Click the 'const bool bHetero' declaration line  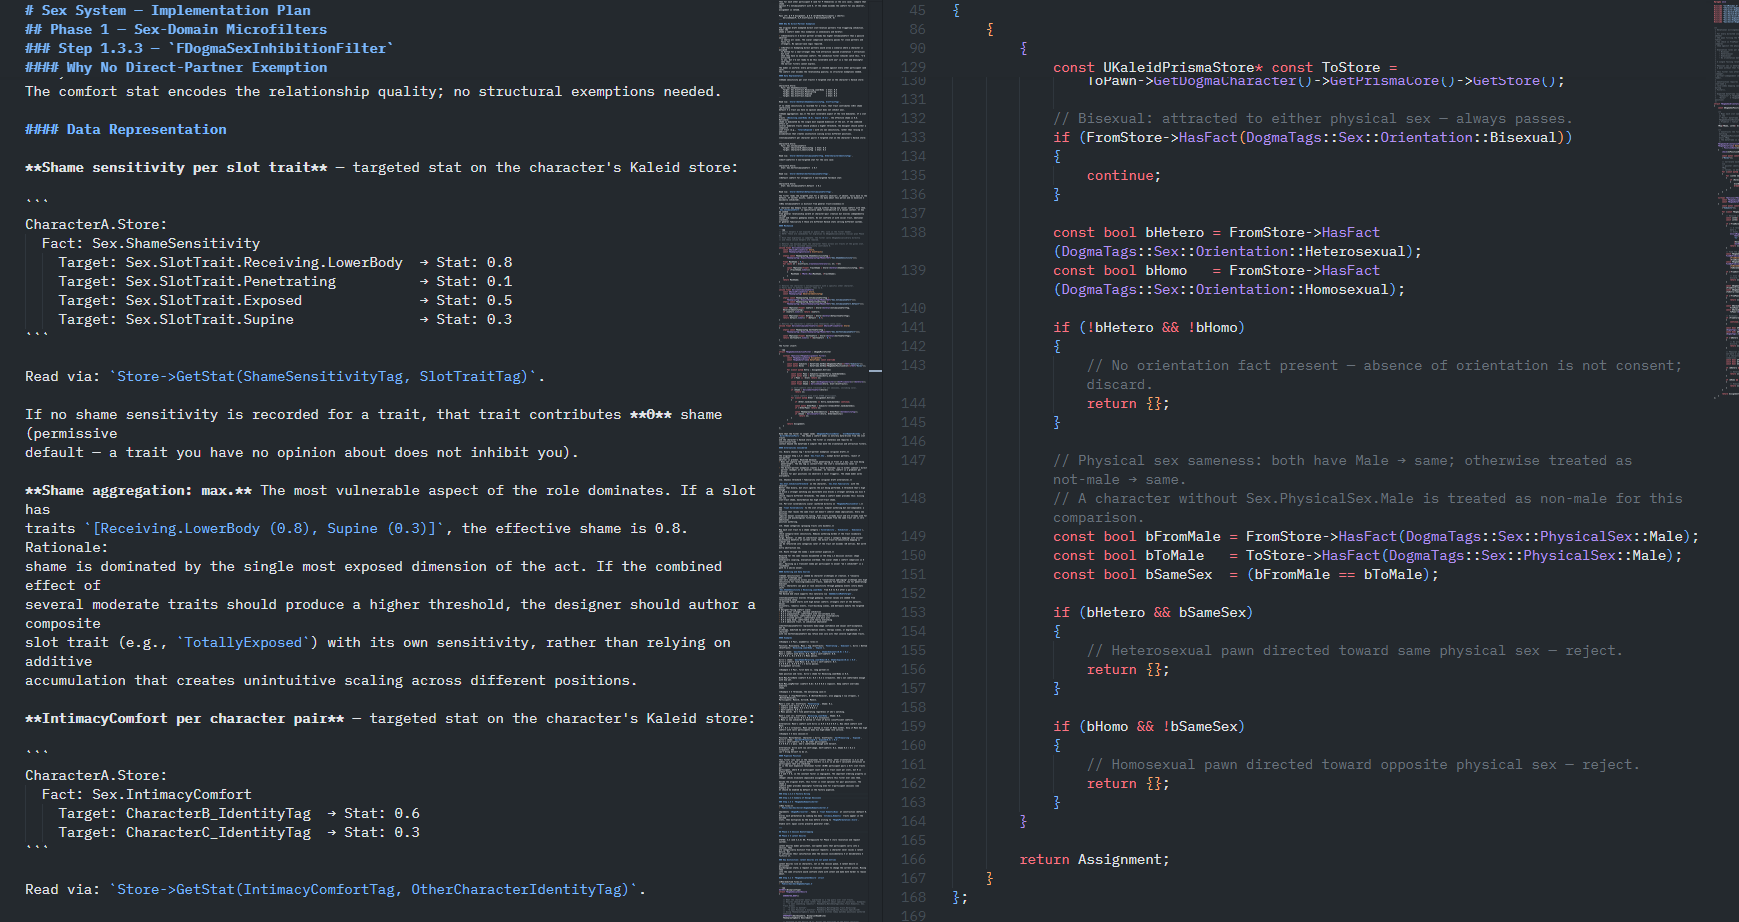click(1237, 242)
